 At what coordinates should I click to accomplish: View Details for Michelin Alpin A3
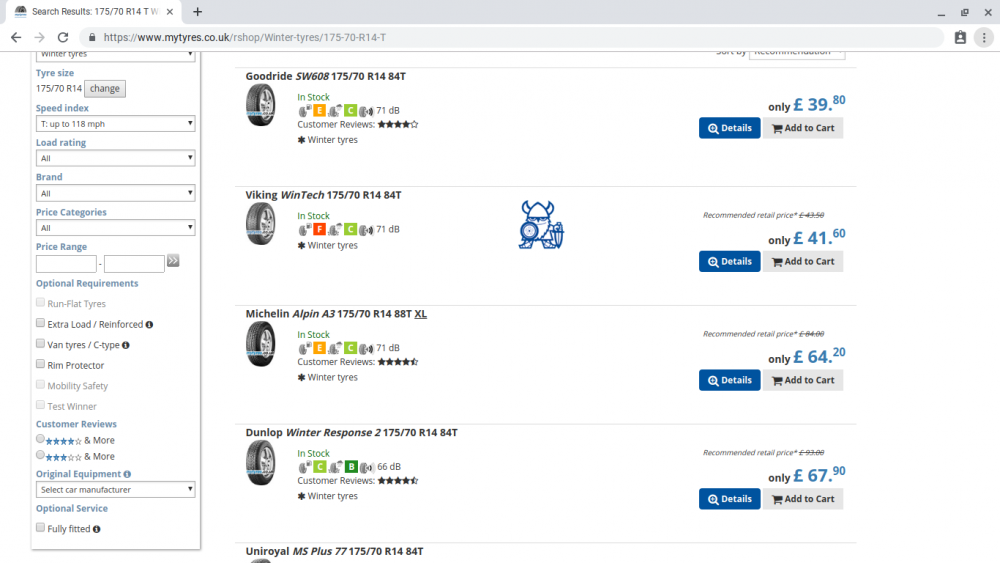(x=730, y=380)
